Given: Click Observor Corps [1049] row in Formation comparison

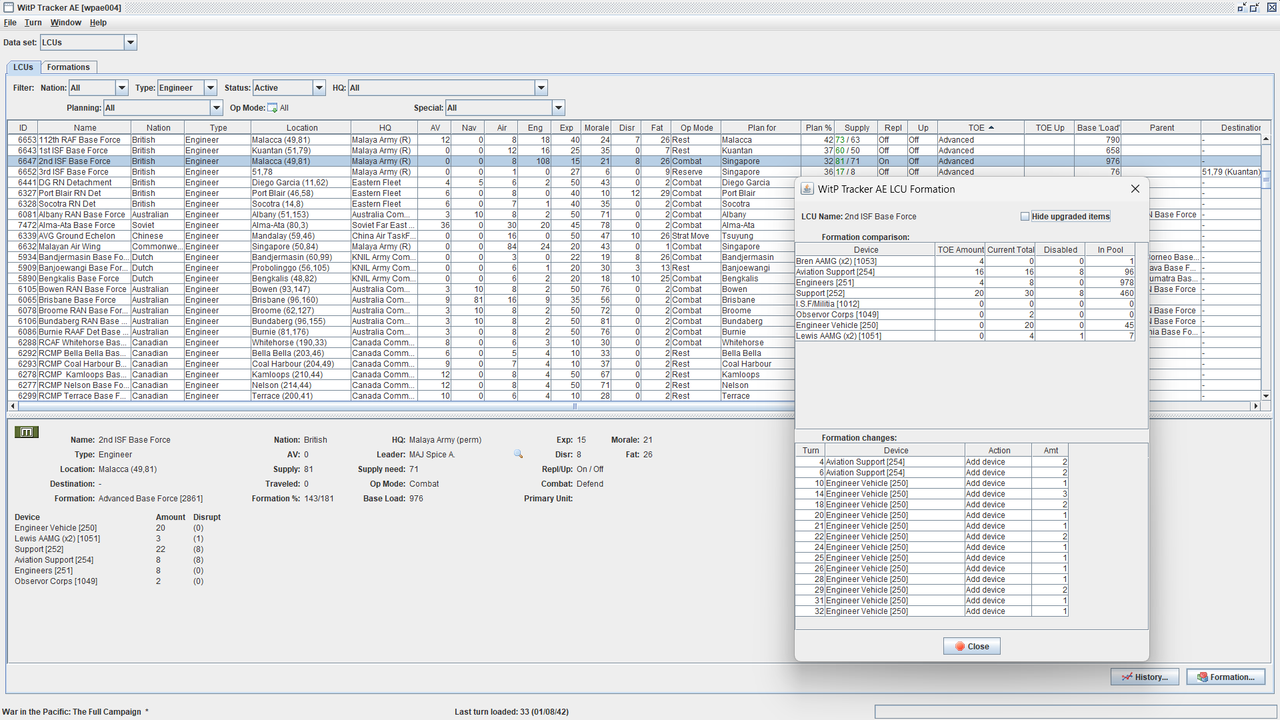Looking at the screenshot, I should tap(965, 314).
